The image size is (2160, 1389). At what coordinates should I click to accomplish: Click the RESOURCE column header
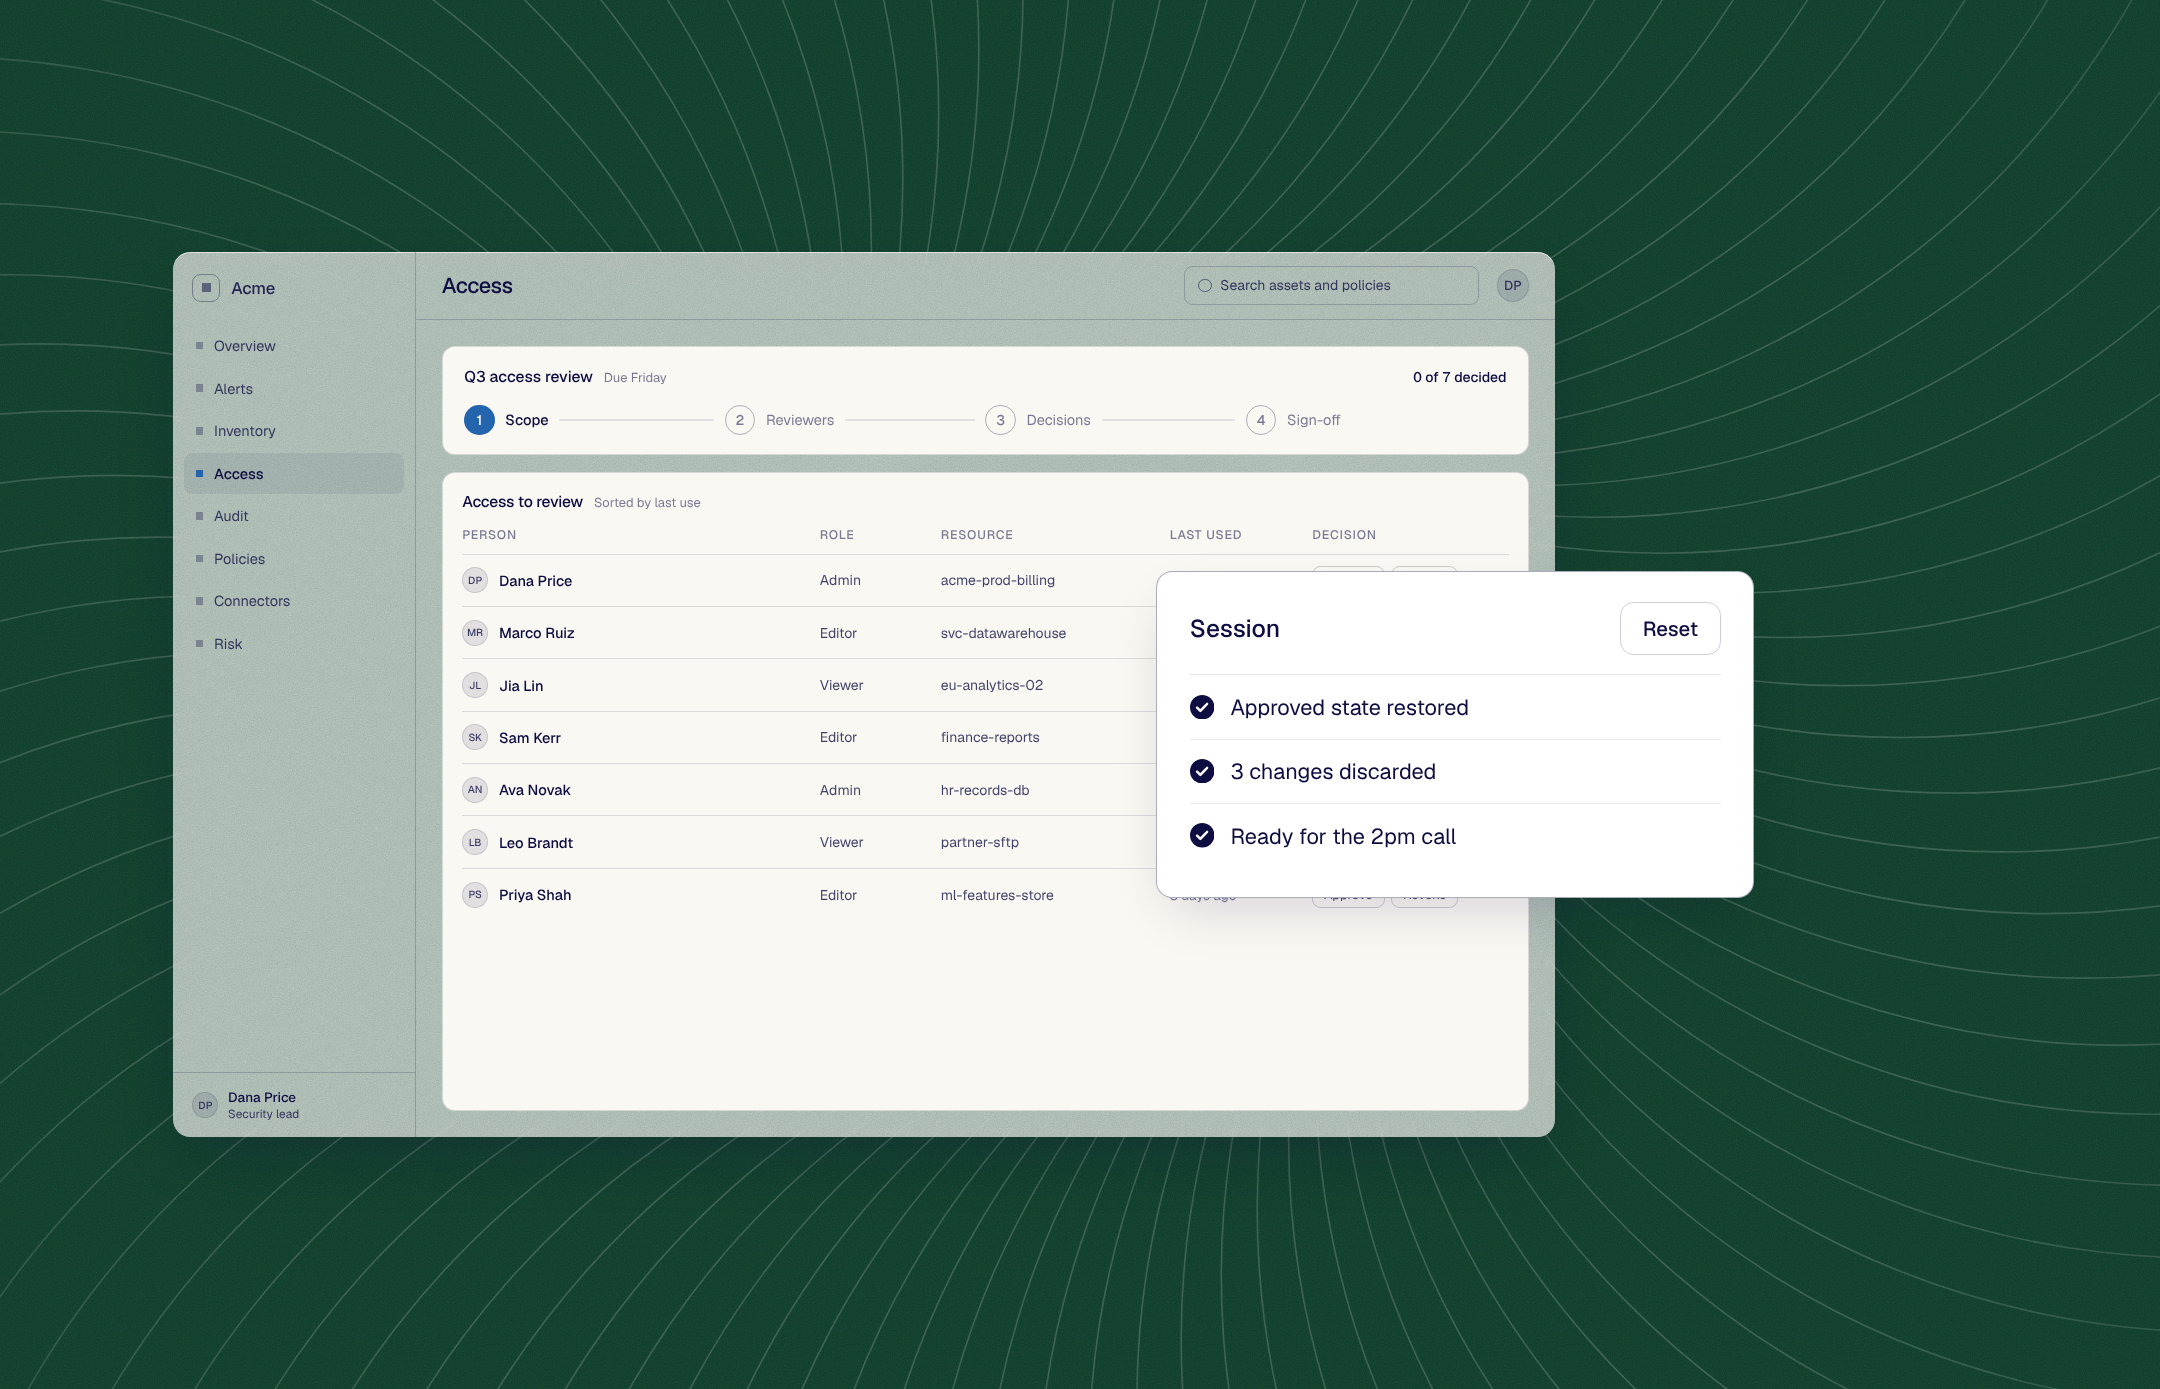coord(977,535)
